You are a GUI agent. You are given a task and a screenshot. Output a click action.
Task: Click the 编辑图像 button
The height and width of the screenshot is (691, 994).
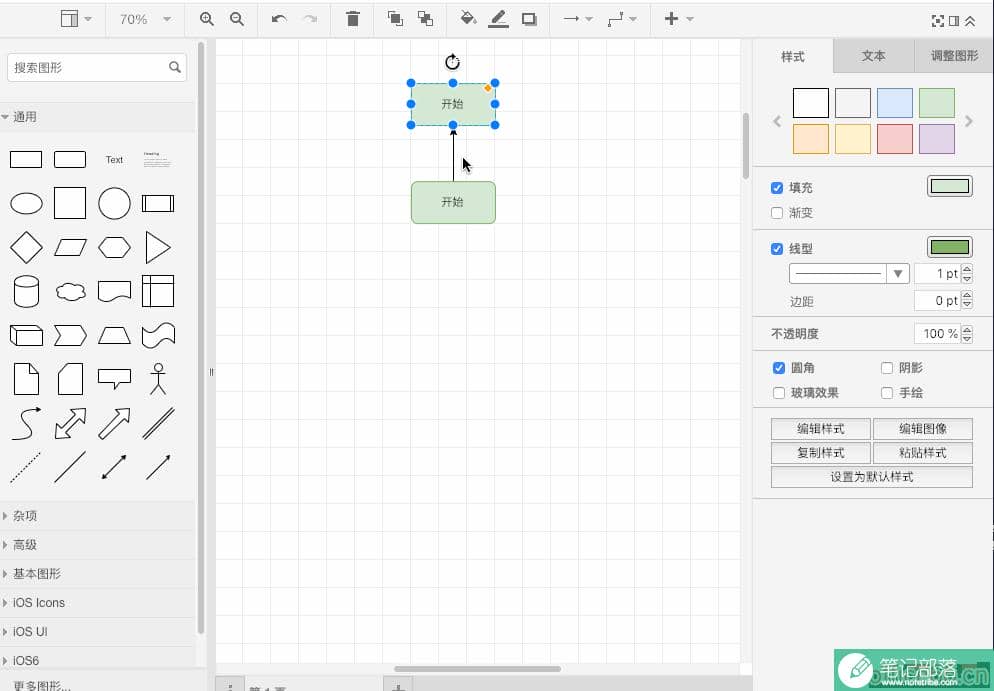point(923,429)
